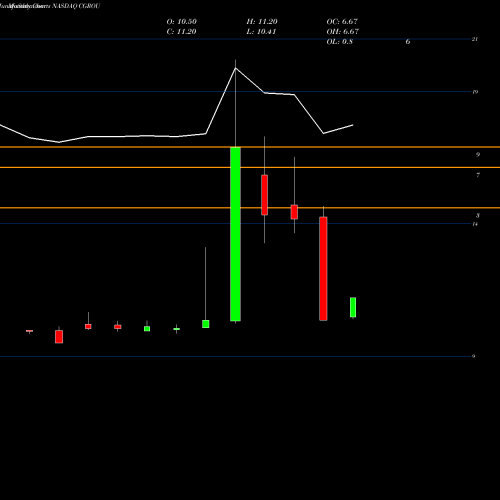Click the final green candlestick on the right
Viewport: 500px width, 500px height.
point(353,307)
